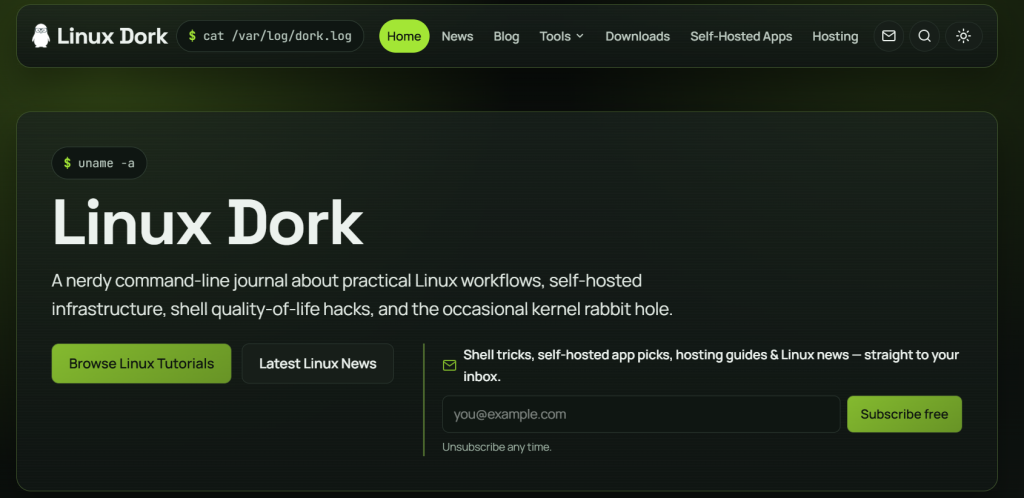Go to the News nav item
This screenshot has width=1024, height=498.
click(x=457, y=37)
